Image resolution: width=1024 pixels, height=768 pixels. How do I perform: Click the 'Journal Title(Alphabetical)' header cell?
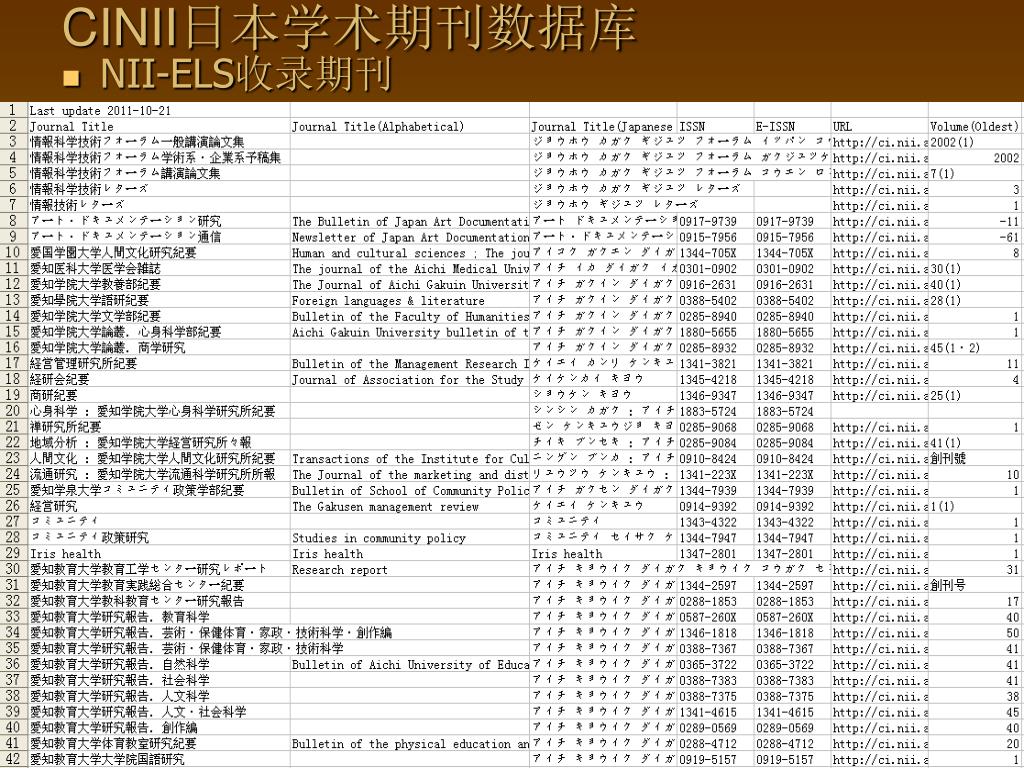click(x=409, y=126)
